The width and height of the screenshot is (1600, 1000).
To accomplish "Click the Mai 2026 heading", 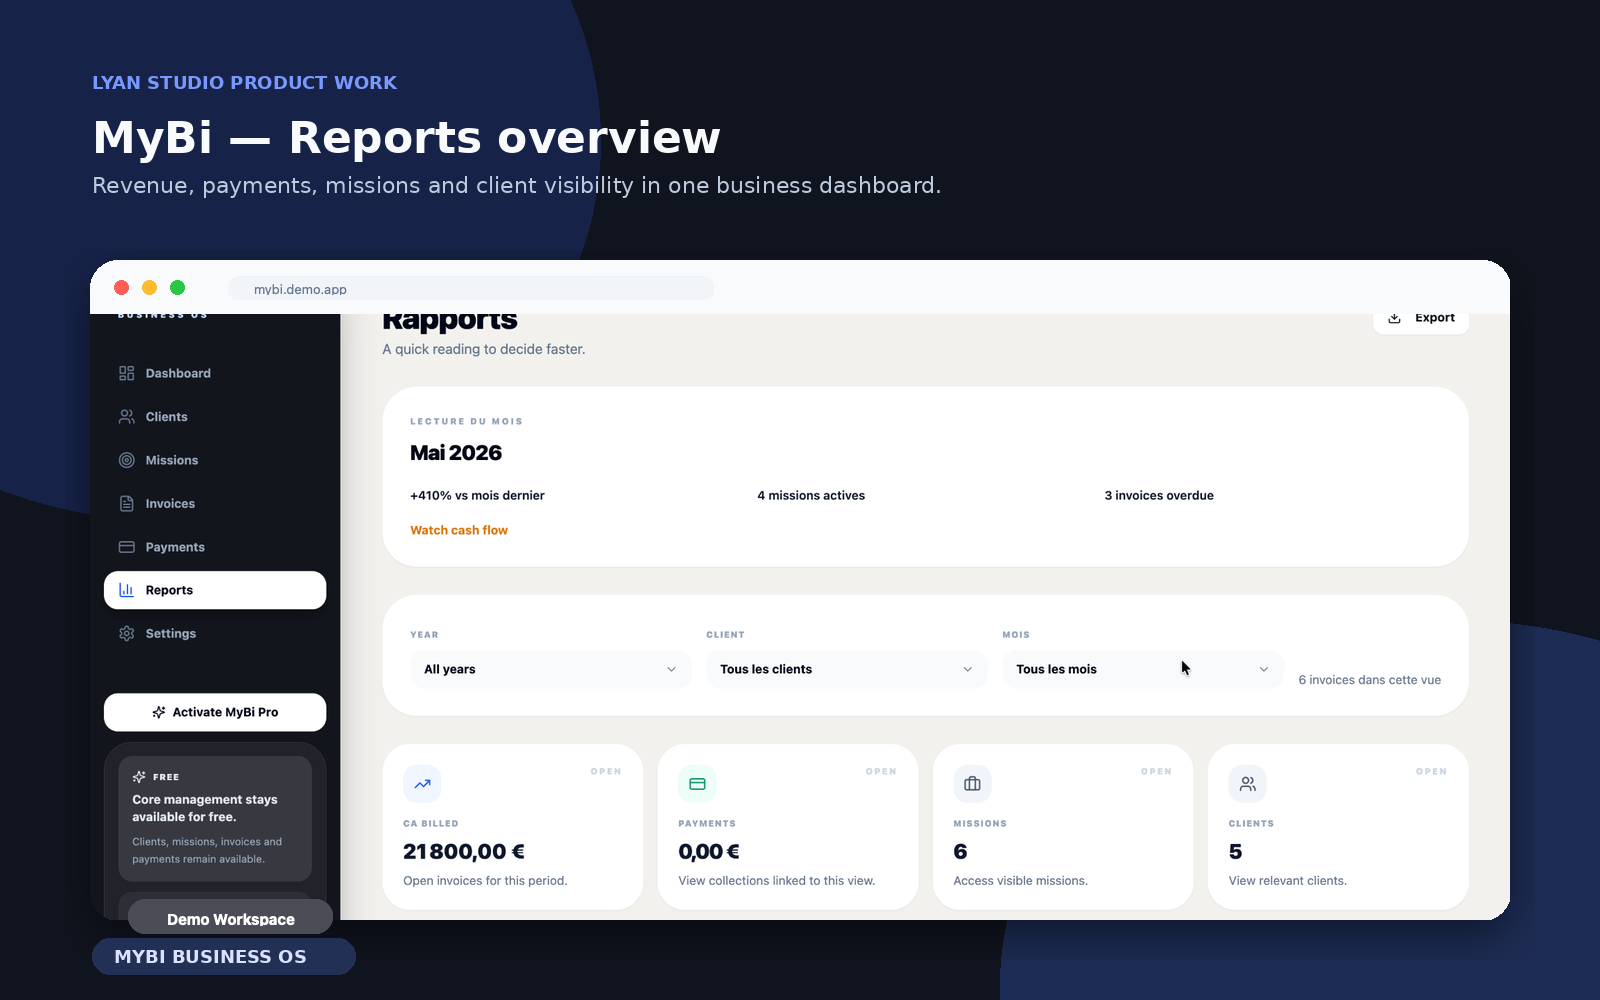I will [x=456, y=453].
